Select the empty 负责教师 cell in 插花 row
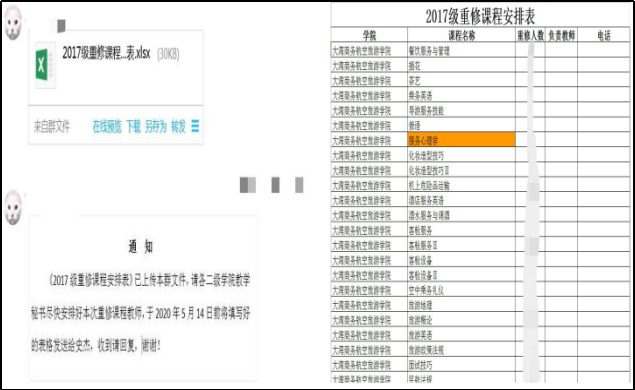Viewport: 635px width, 390px height. pyautogui.click(x=561, y=66)
